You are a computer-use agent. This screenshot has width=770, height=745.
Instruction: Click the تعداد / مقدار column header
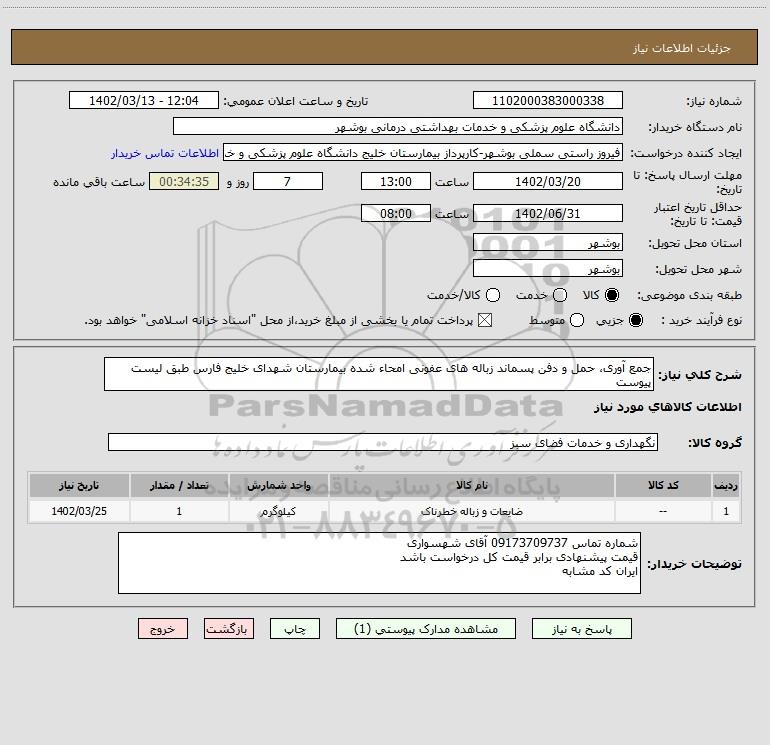(179, 485)
